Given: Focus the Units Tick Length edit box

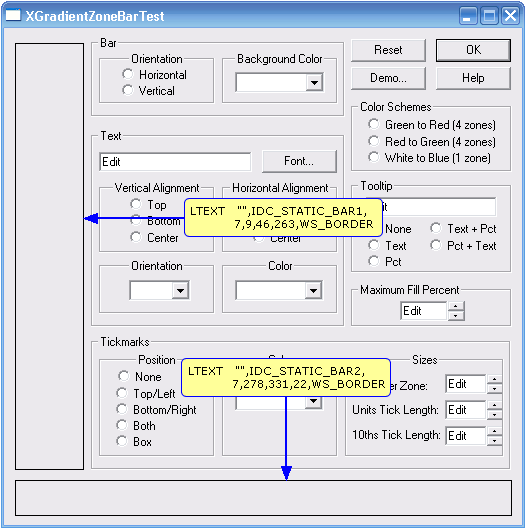Looking at the screenshot, I should [x=466, y=410].
